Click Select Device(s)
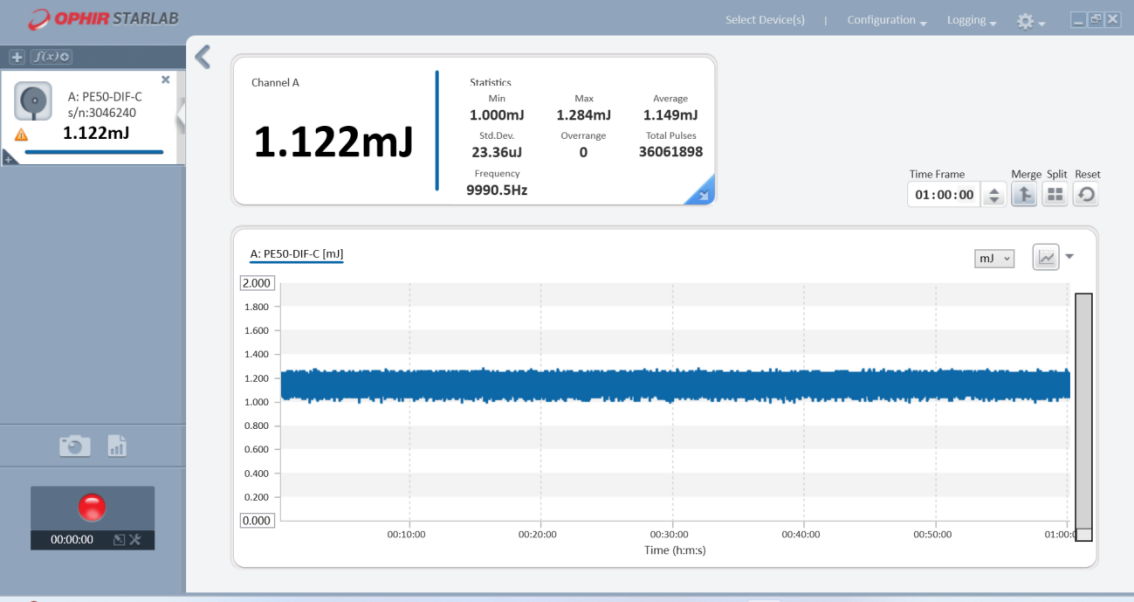The height and width of the screenshot is (602, 1134). [764, 20]
